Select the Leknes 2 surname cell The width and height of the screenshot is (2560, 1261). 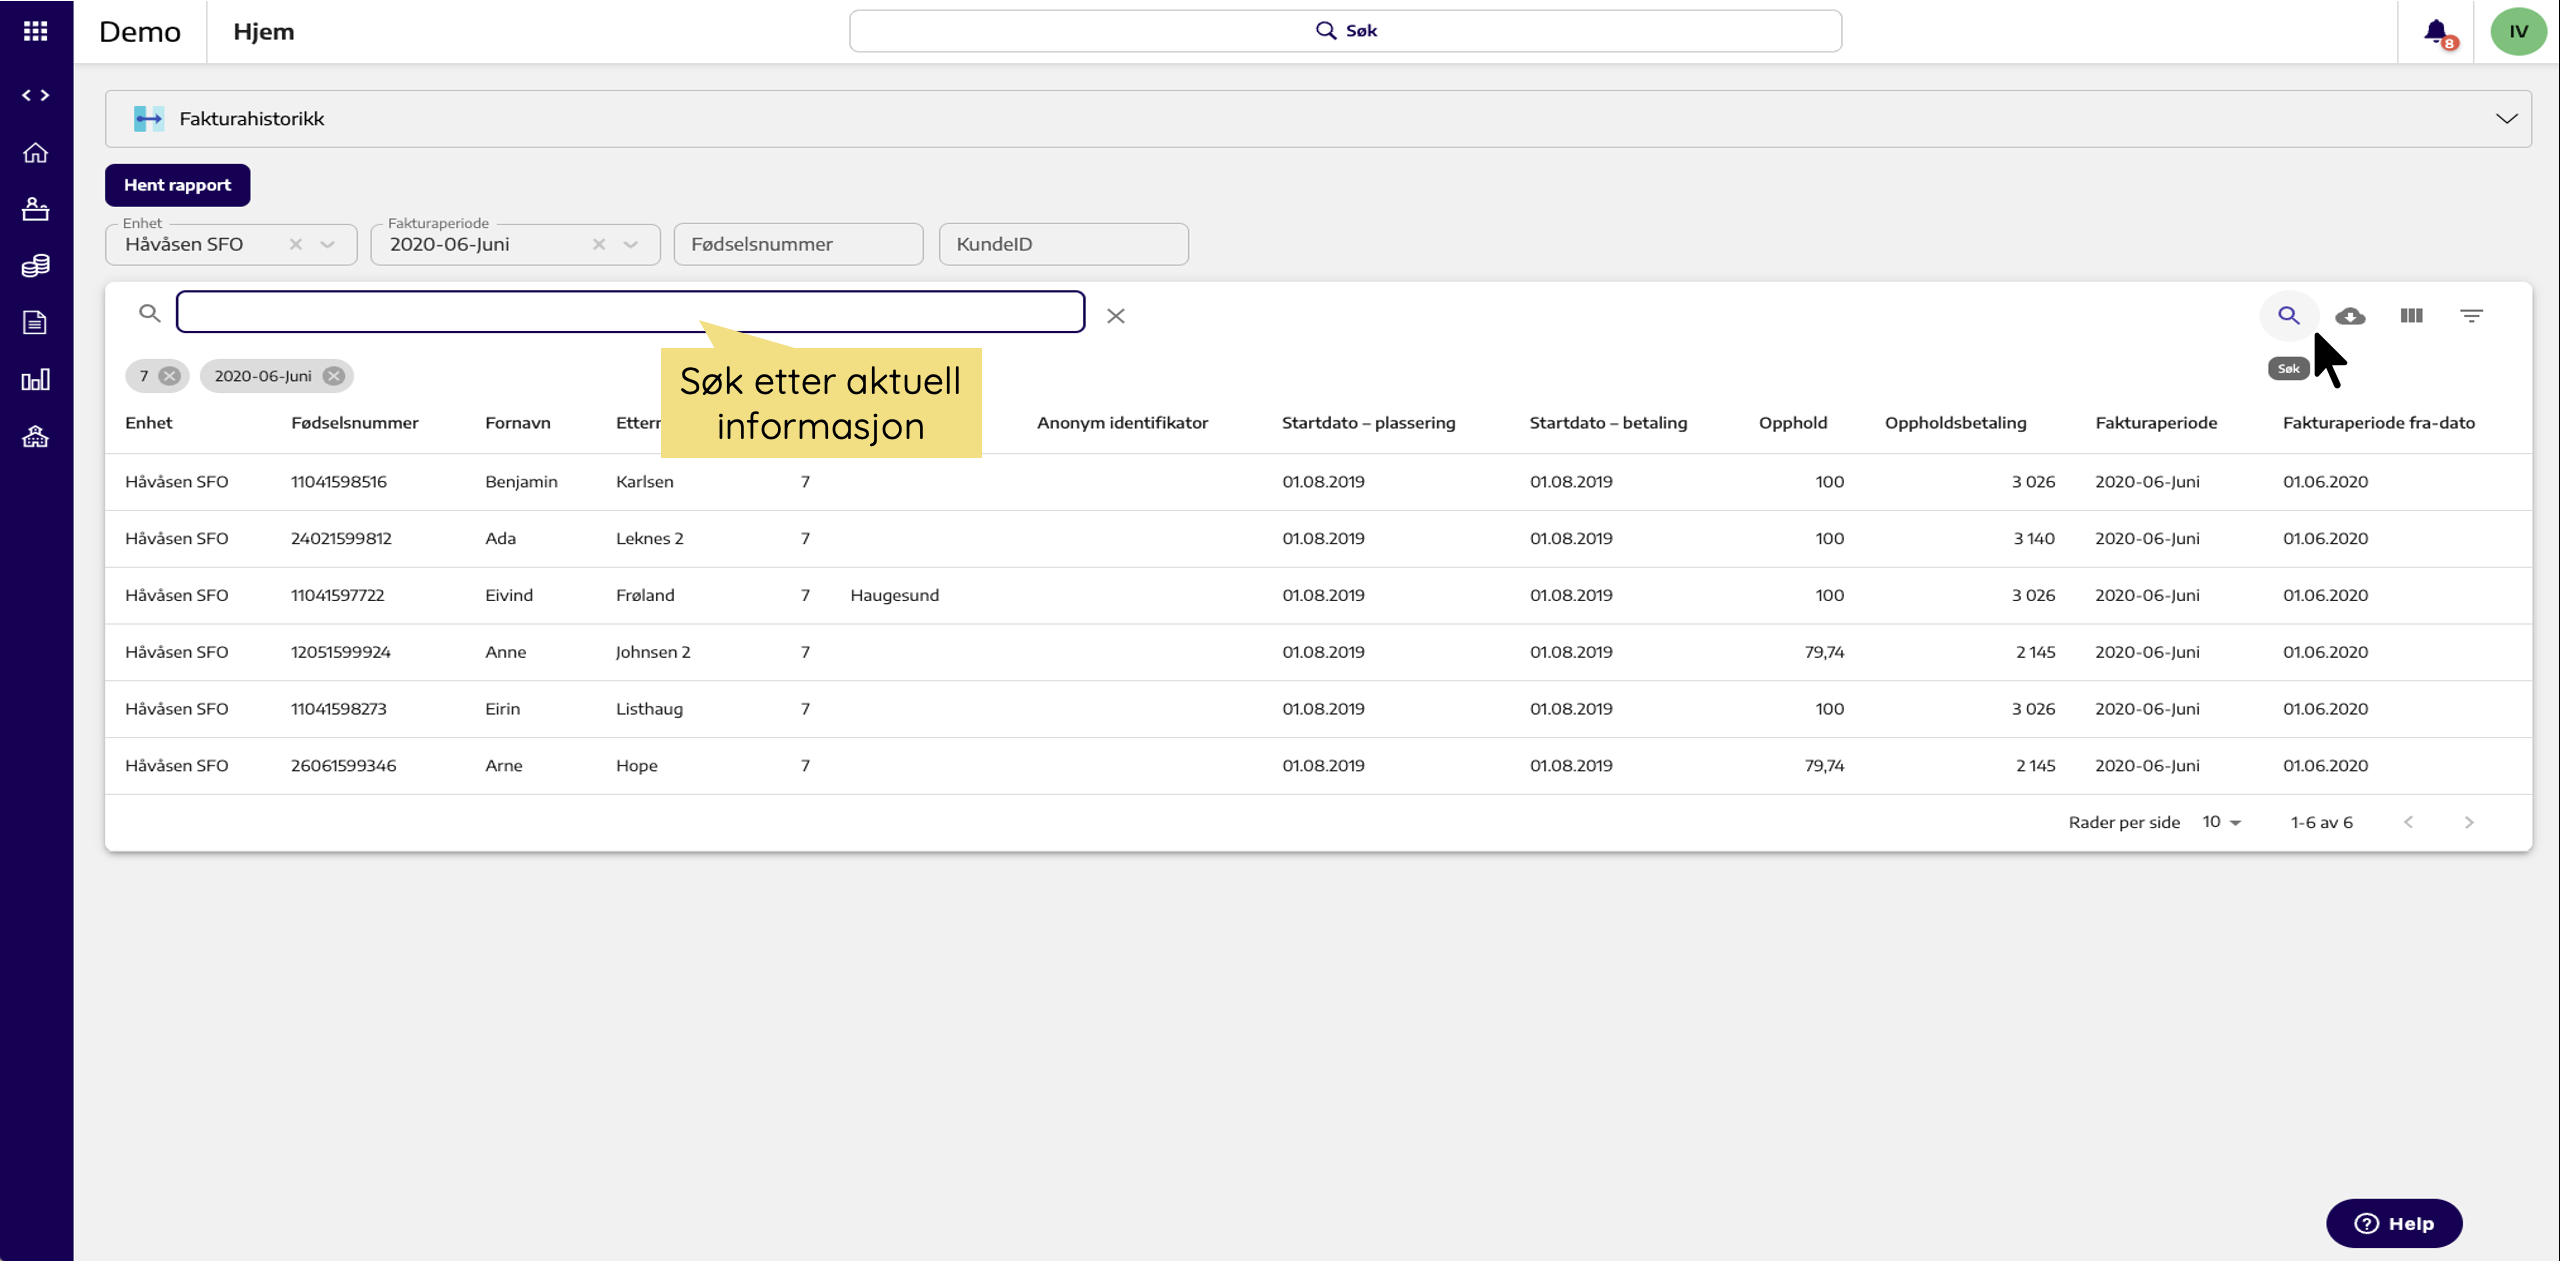pos(650,539)
